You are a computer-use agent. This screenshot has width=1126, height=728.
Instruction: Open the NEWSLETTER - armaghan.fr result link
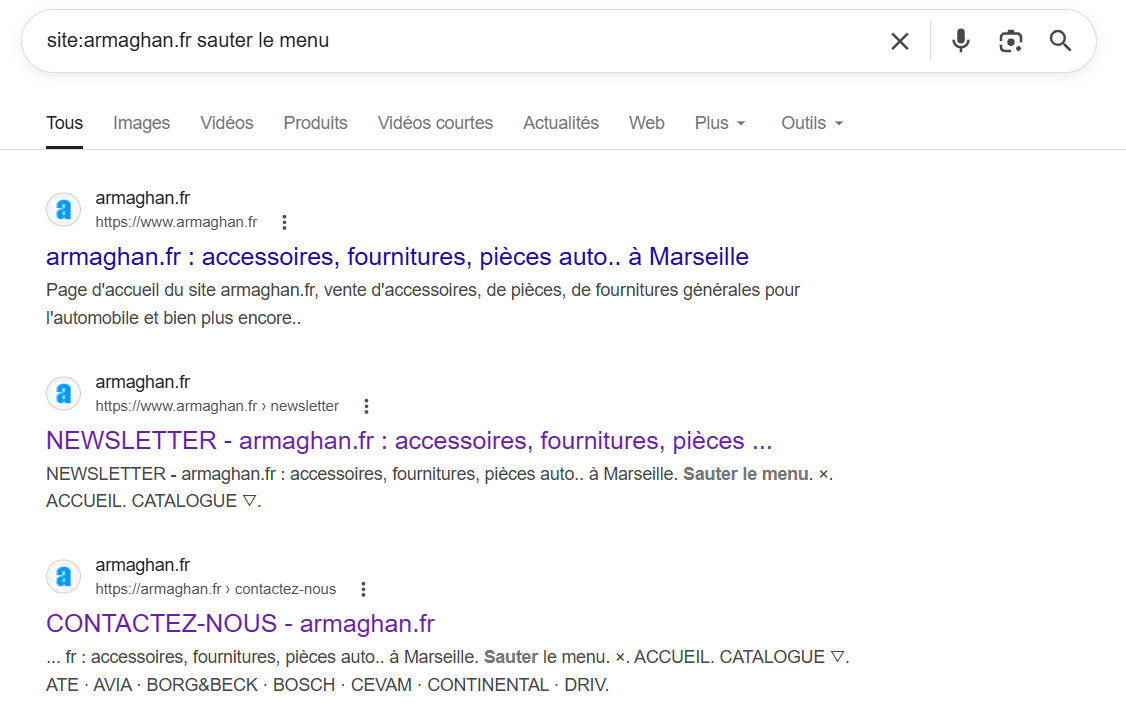pyautogui.click(x=408, y=440)
